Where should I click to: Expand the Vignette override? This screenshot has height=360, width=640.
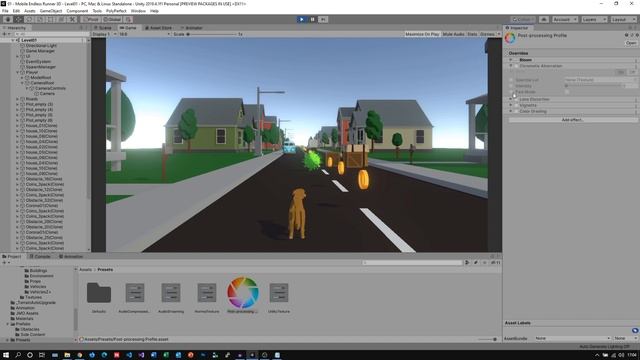point(511,105)
